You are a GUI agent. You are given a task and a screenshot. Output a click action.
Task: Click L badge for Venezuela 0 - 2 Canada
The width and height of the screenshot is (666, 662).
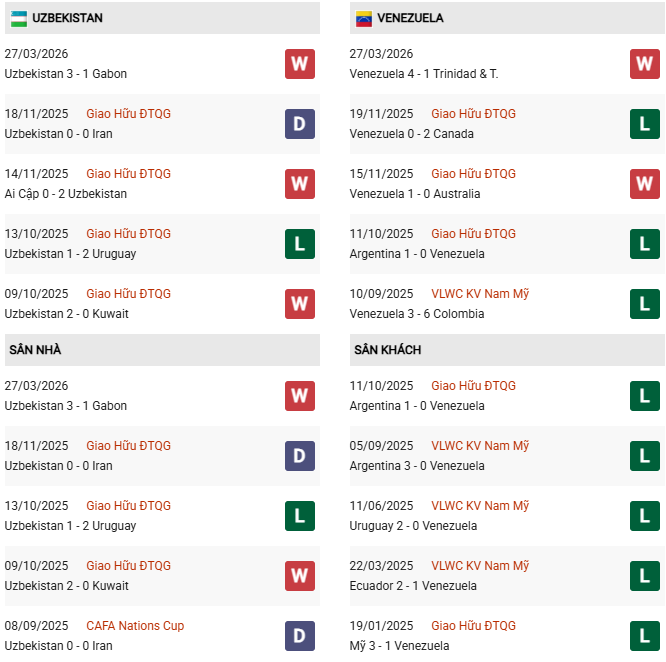click(x=645, y=124)
